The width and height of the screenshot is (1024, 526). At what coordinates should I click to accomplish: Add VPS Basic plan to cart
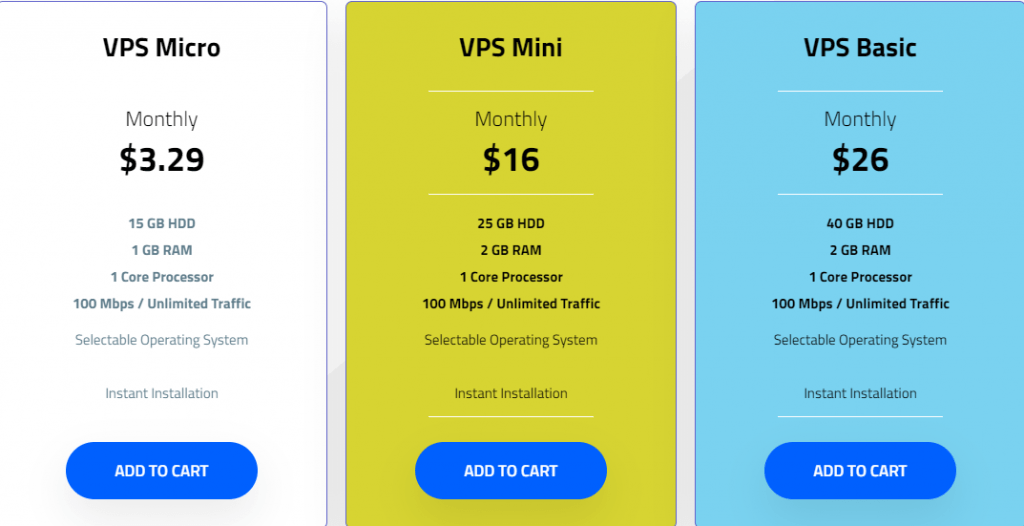[x=860, y=470]
